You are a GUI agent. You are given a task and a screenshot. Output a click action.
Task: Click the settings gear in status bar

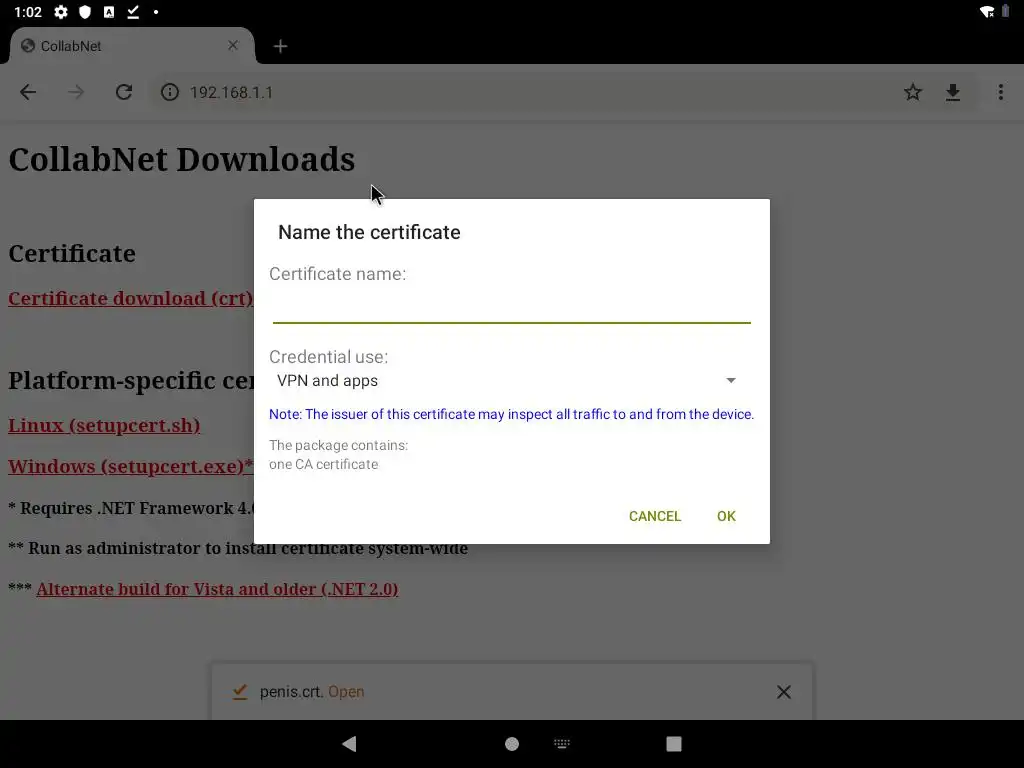61,12
